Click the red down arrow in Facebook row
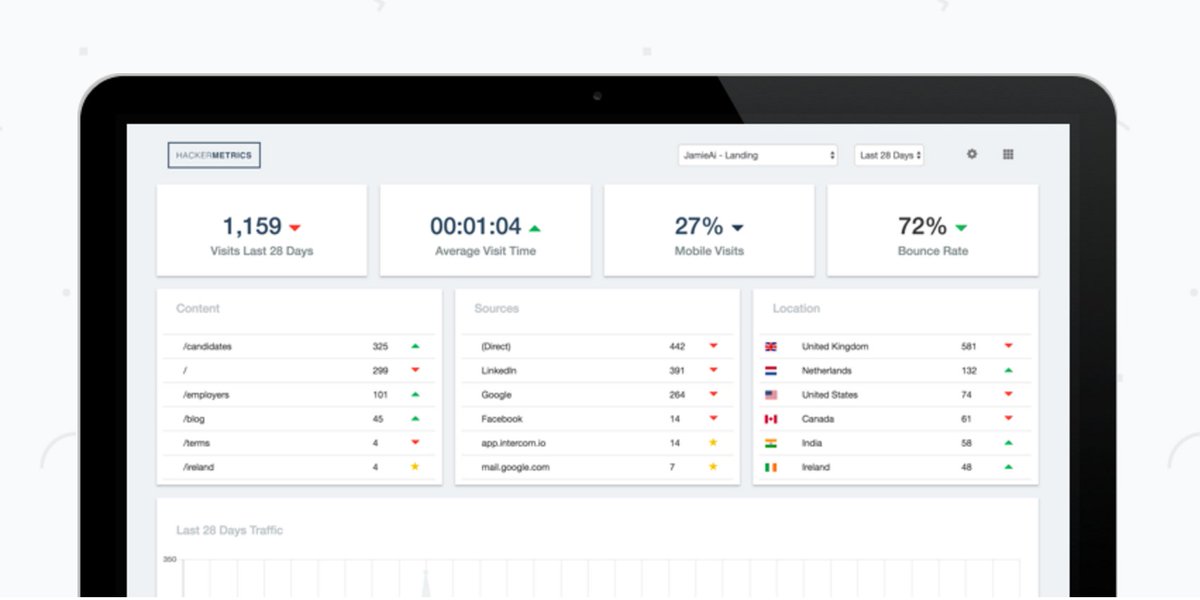 point(714,418)
